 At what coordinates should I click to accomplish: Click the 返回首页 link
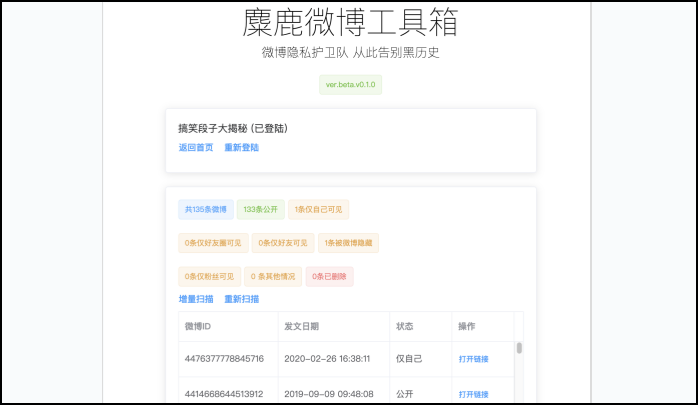click(x=196, y=147)
